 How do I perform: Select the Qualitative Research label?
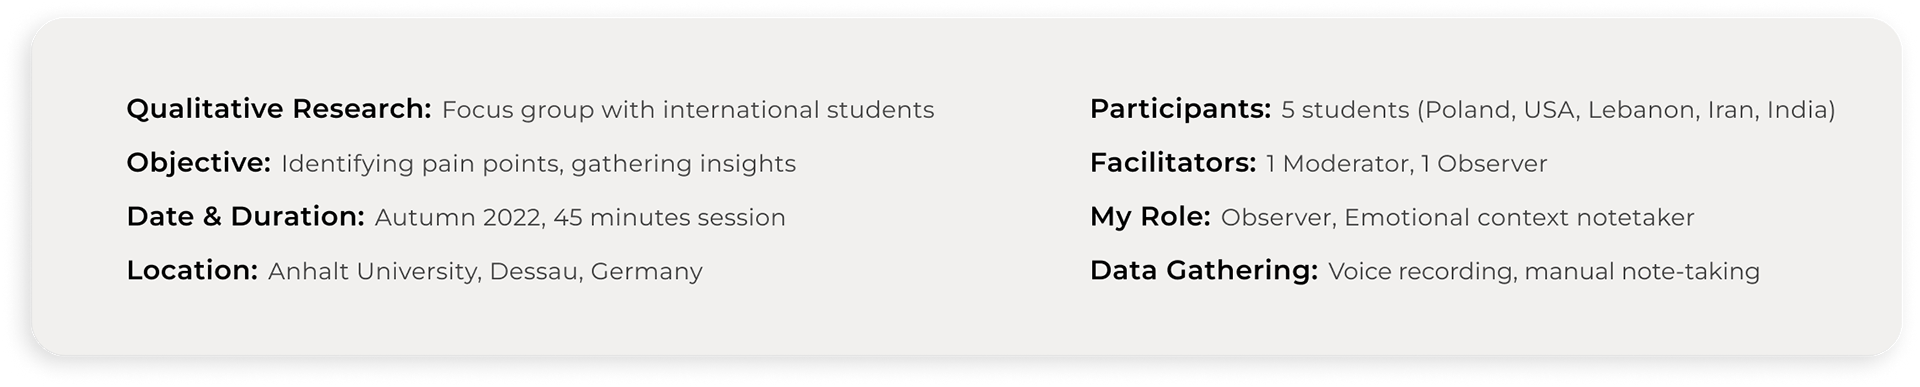coord(279,109)
